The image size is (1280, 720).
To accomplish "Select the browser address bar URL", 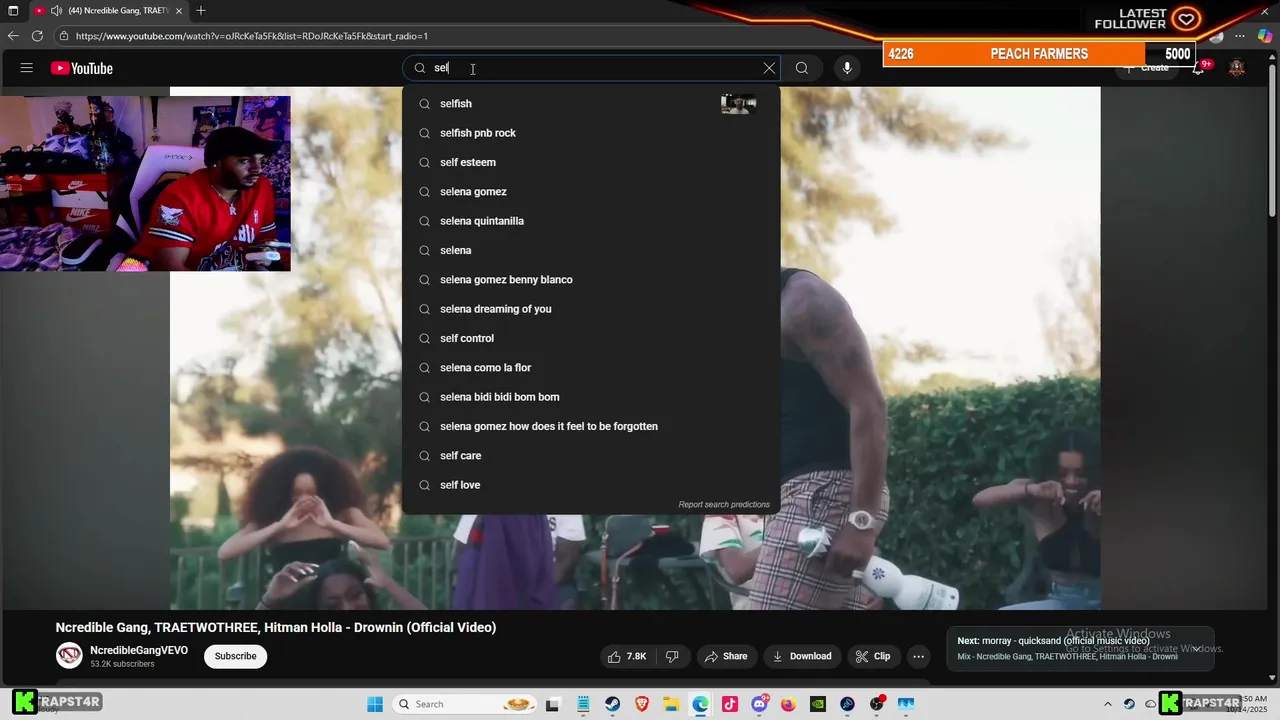I will point(252,36).
